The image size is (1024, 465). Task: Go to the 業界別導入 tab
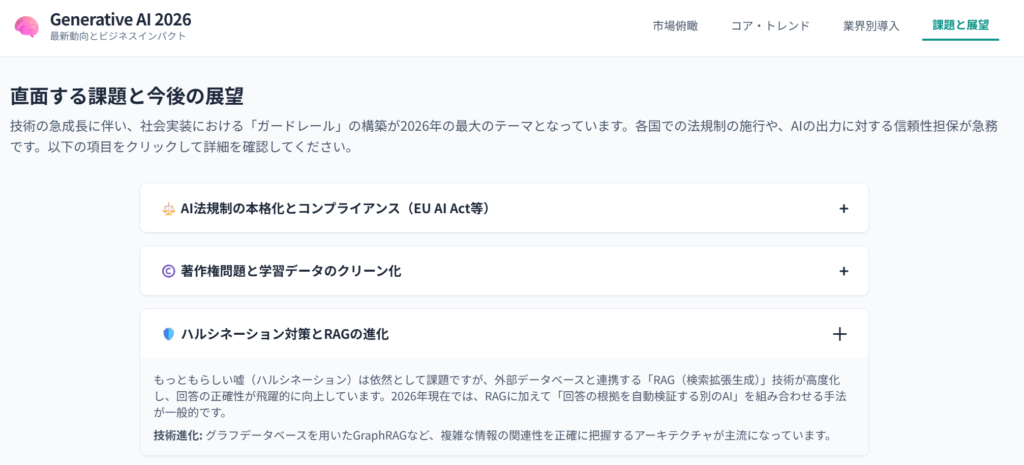pyautogui.click(x=869, y=26)
